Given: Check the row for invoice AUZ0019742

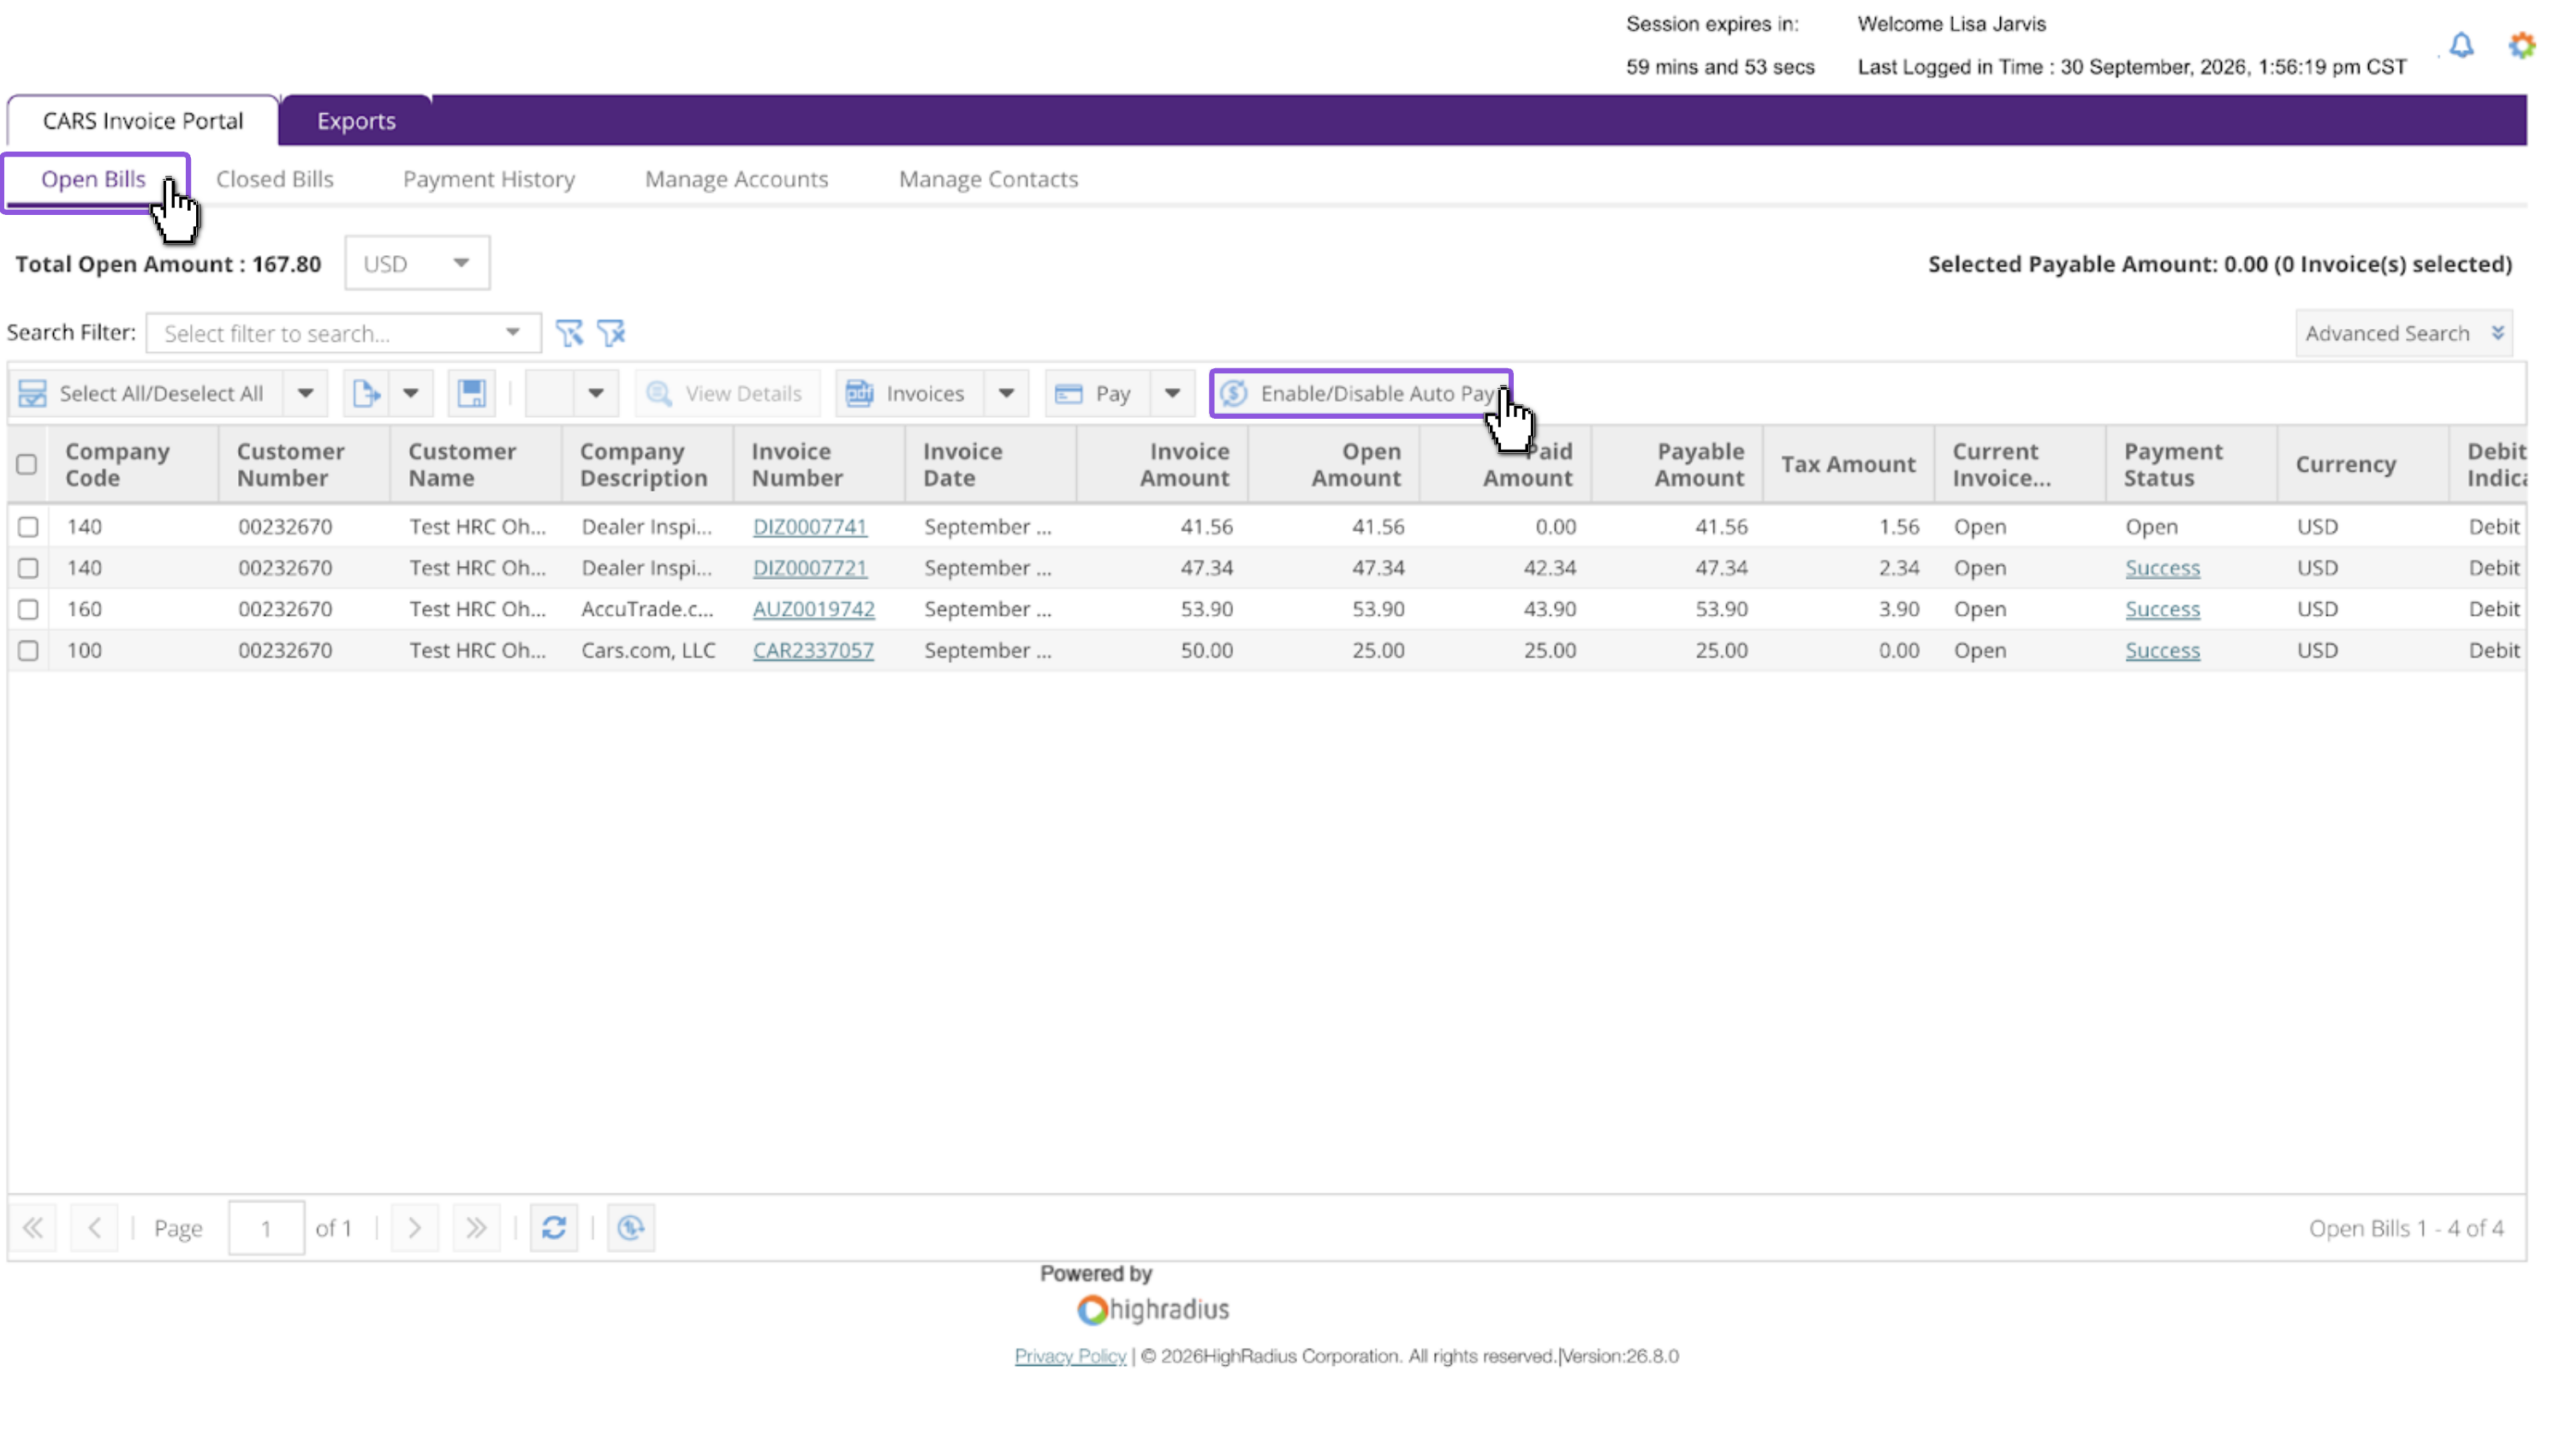Looking at the screenshot, I should click(28, 608).
